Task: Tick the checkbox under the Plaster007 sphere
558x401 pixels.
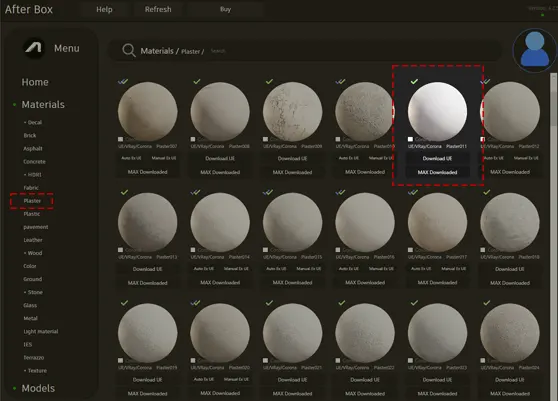Action: pos(121,139)
